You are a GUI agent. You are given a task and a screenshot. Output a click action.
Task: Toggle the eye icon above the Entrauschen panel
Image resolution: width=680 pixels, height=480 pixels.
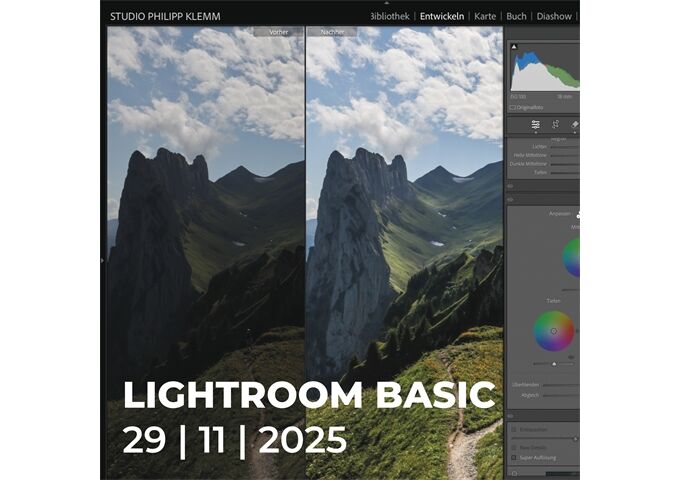510,416
